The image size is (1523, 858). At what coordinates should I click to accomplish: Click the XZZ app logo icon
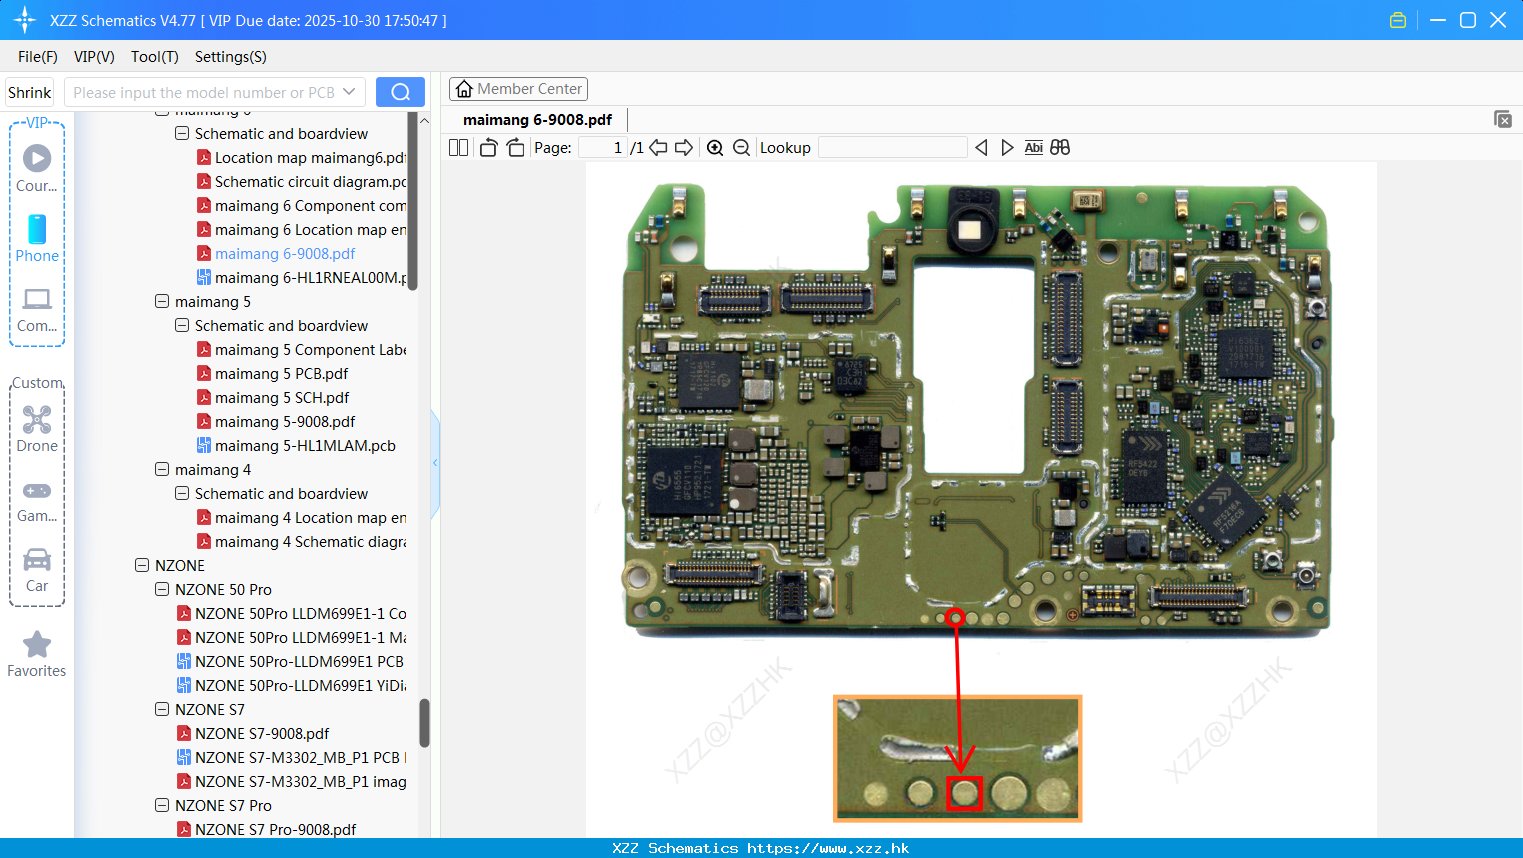coord(25,20)
